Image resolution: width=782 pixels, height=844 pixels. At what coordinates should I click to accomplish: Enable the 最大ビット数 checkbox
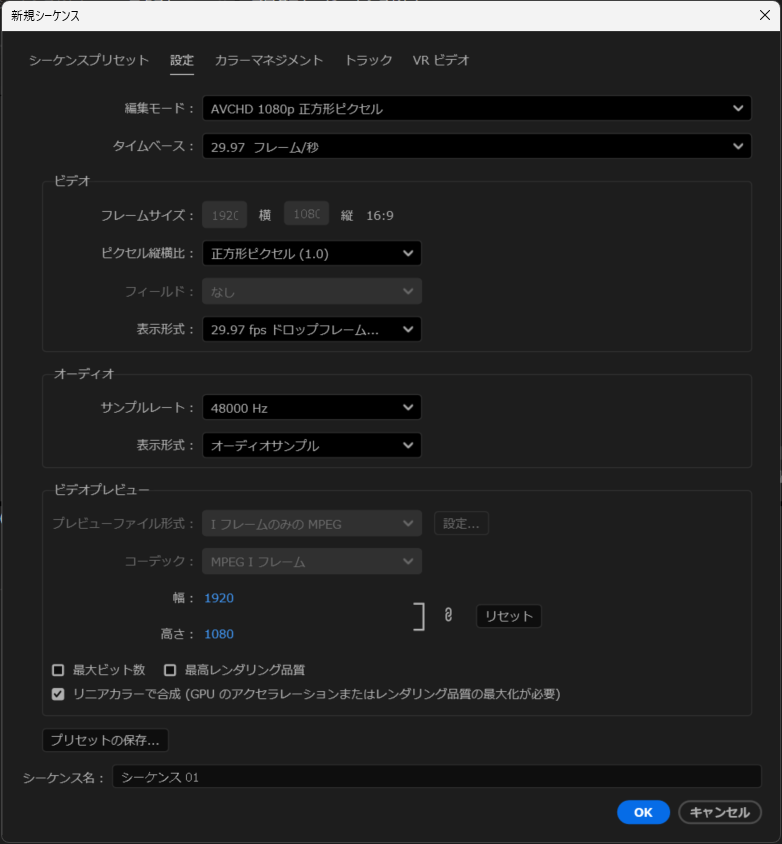click(58, 670)
